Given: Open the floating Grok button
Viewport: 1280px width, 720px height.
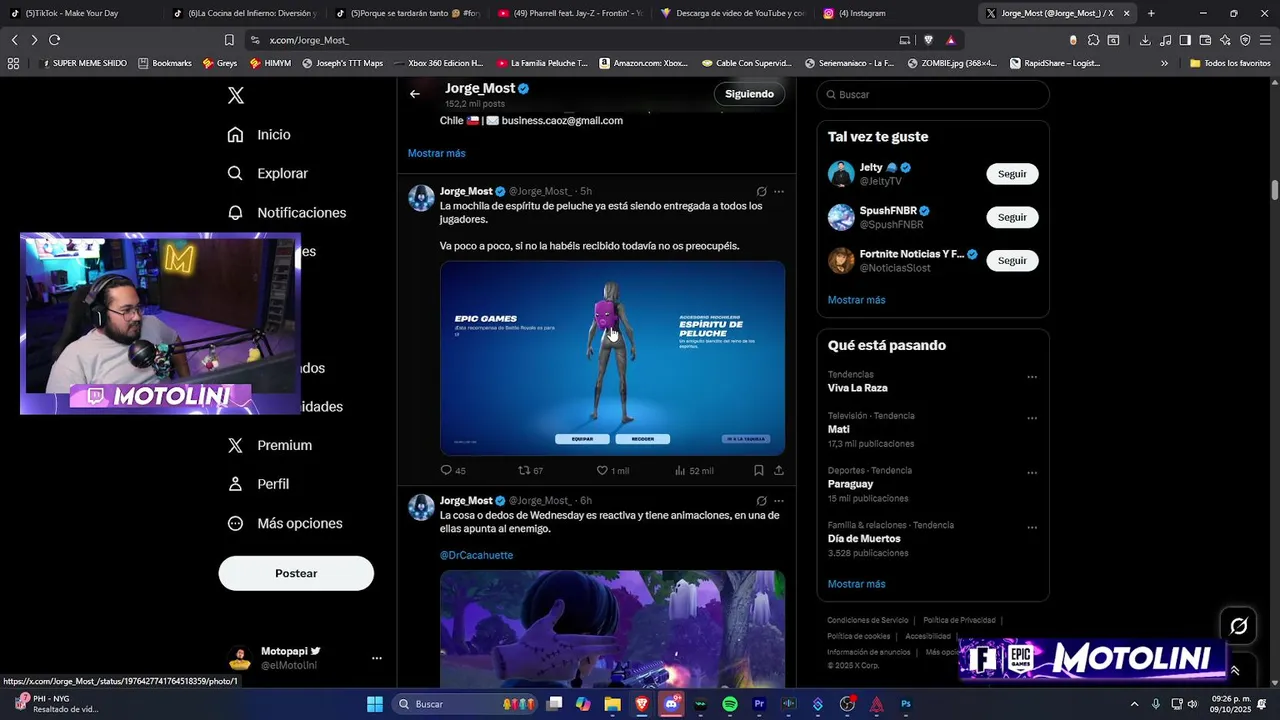Looking at the screenshot, I should (x=1239, y=626).
